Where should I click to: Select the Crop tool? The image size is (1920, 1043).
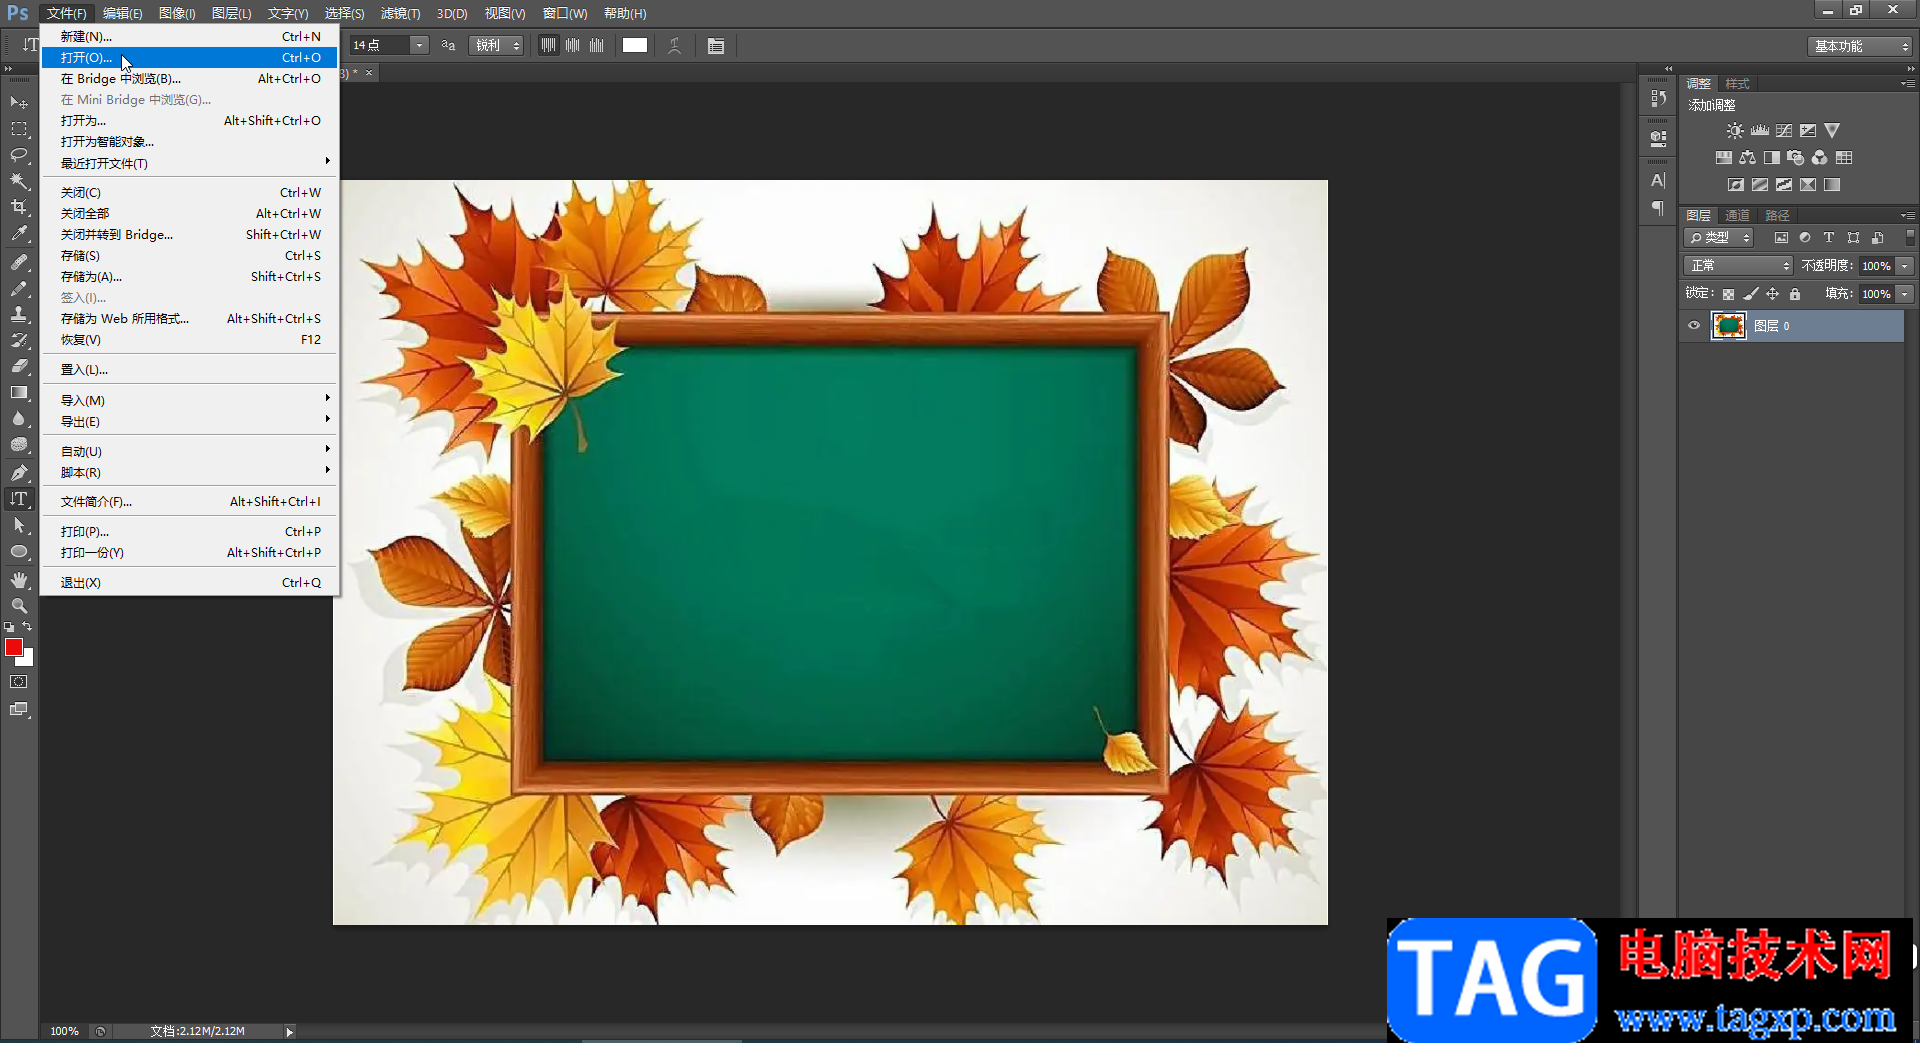[x=19, y=207]
